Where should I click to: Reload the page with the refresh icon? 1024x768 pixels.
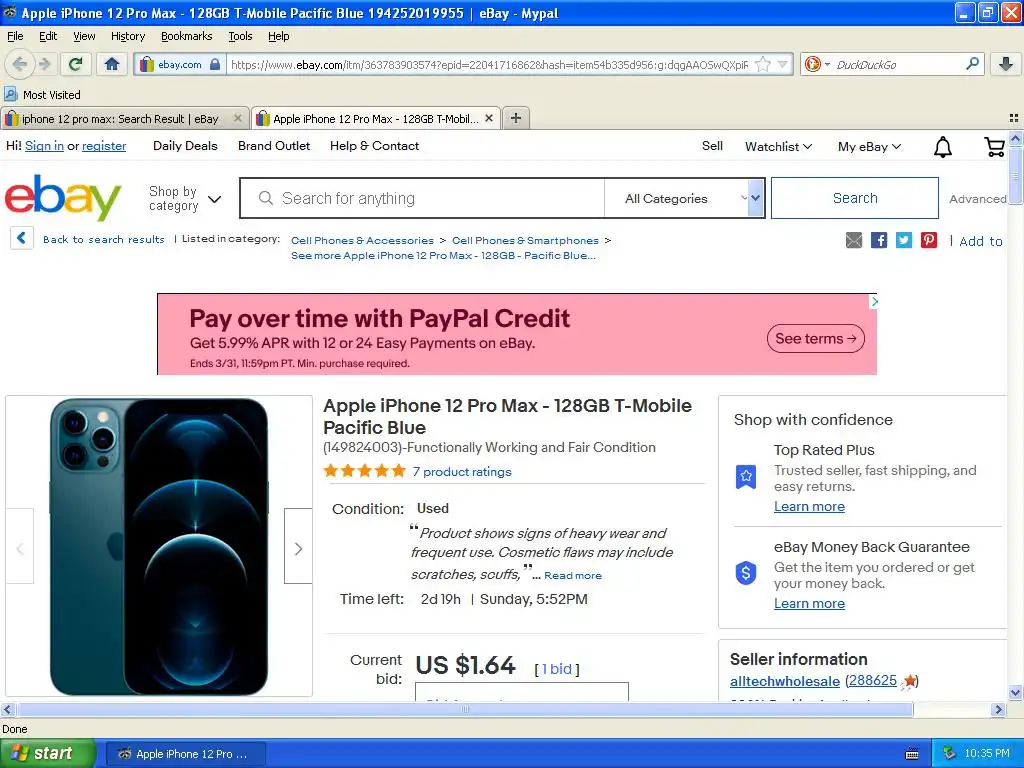click(76, 64)
